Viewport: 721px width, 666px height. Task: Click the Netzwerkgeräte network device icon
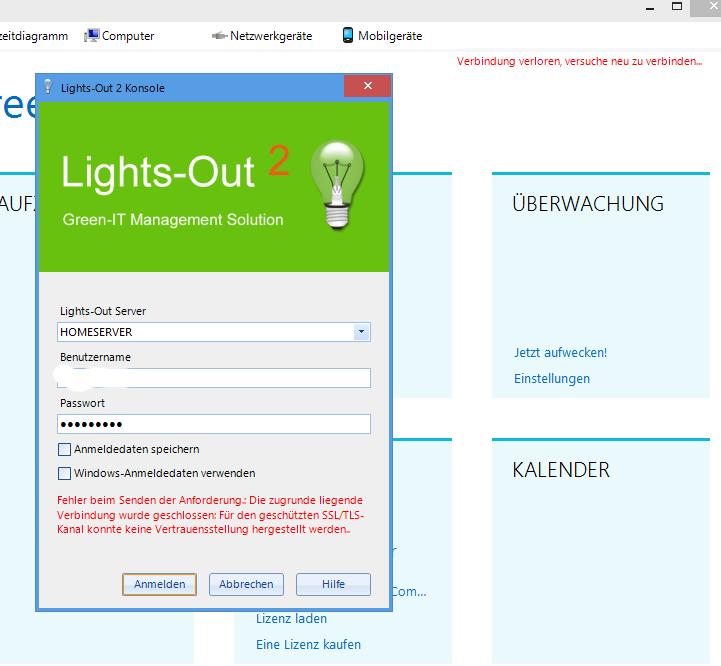click(219, 35)
